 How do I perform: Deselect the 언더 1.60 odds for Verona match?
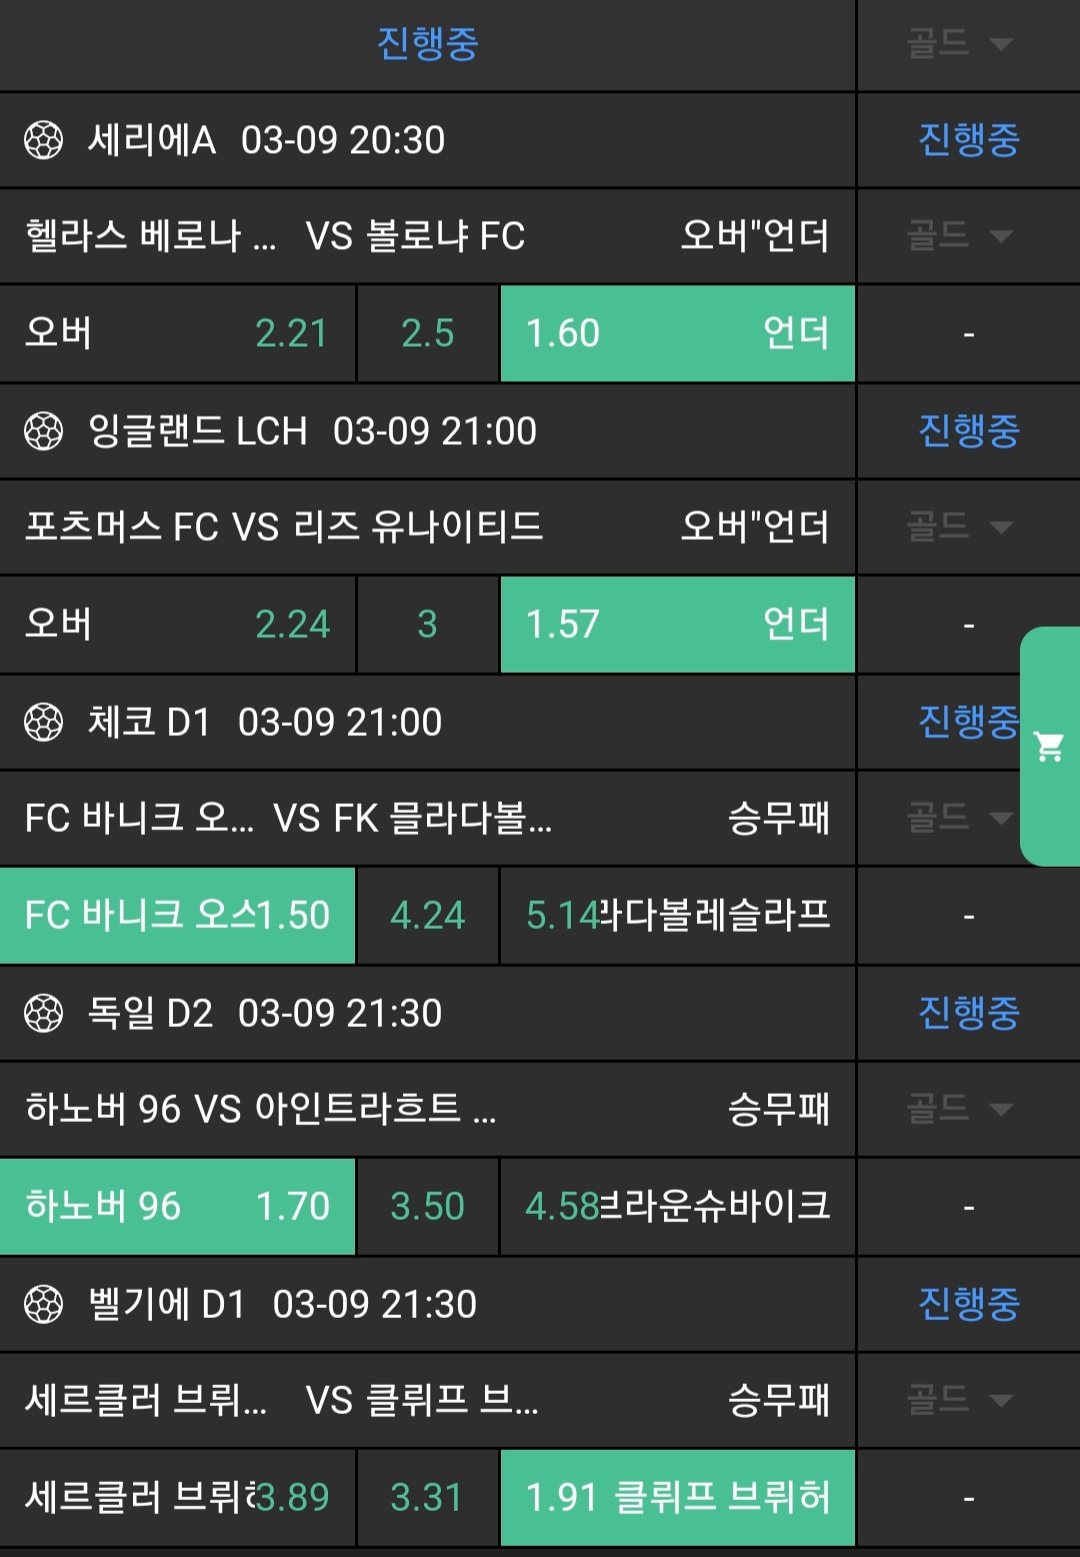[677, 333]
